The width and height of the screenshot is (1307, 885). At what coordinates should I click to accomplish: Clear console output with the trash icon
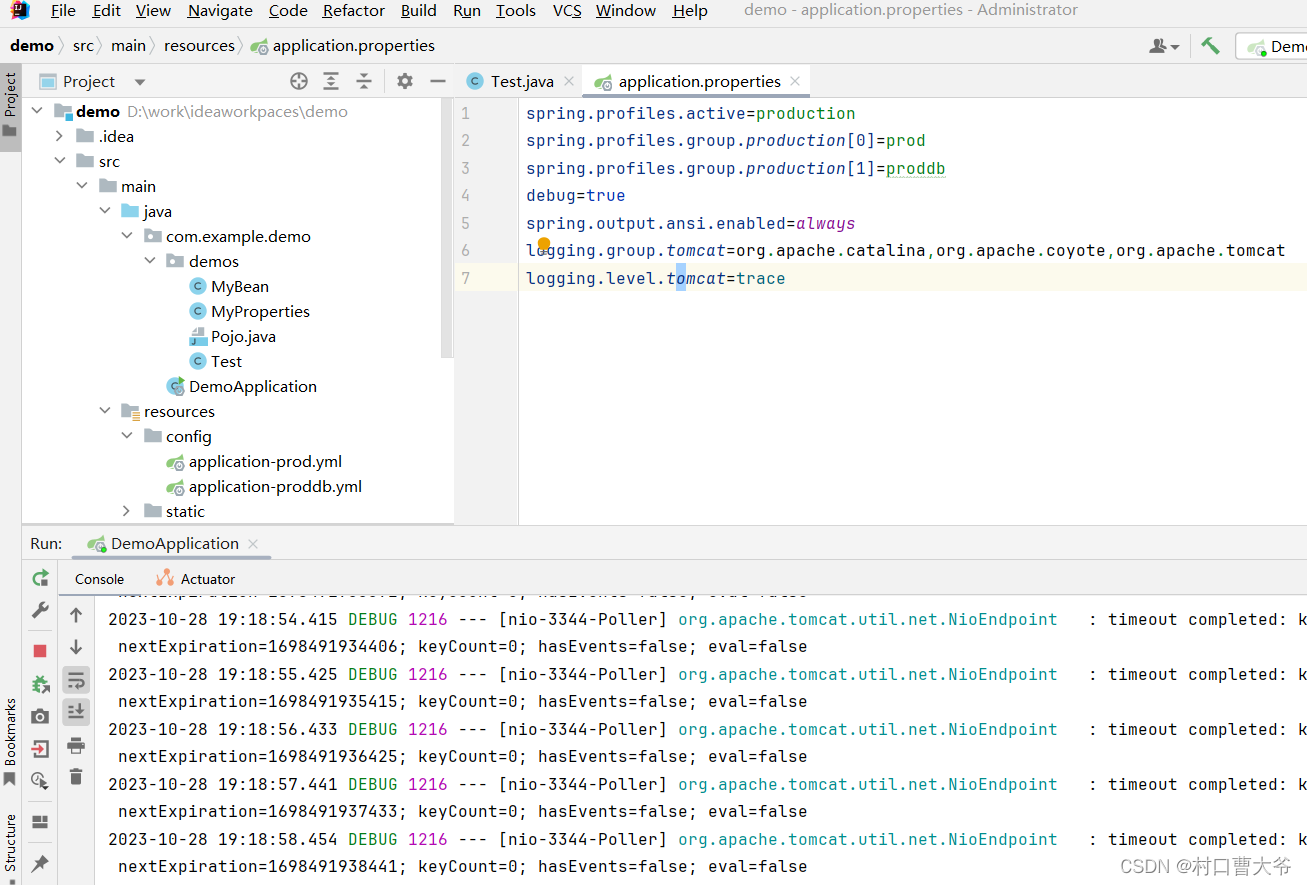click(x=76, y=776)
